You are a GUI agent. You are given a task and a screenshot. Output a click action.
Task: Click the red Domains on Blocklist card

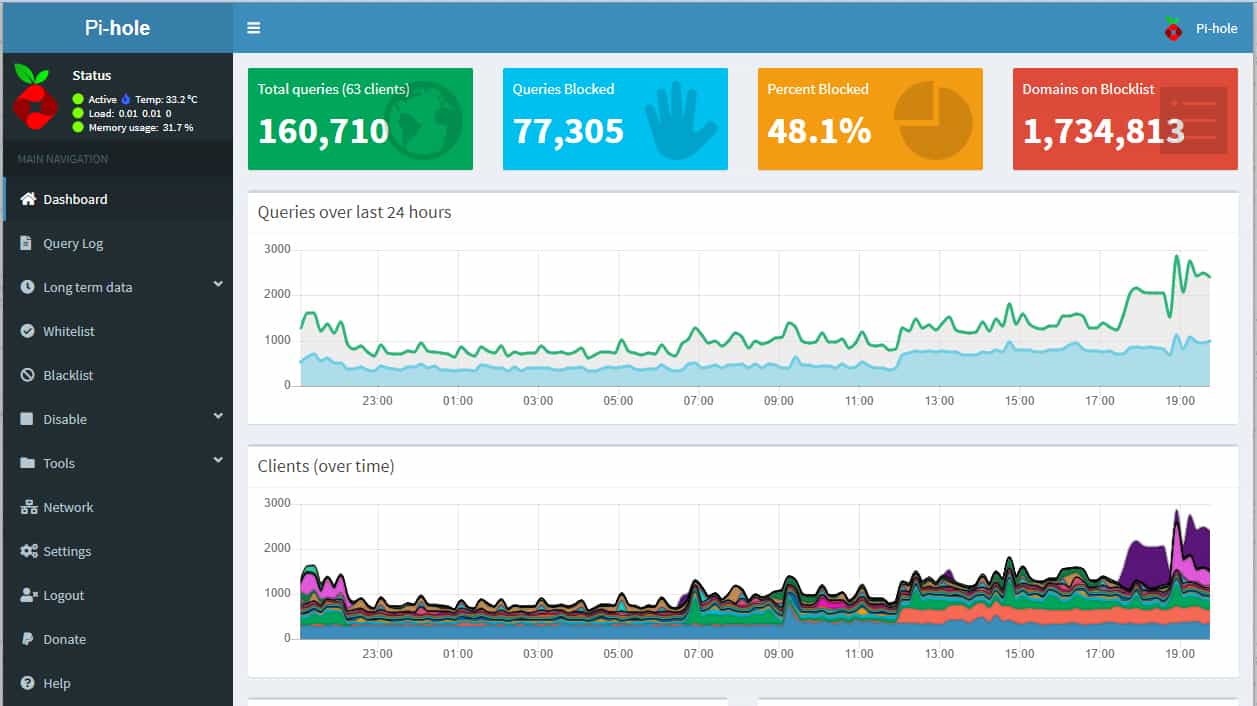click(x=1125, y=119)
